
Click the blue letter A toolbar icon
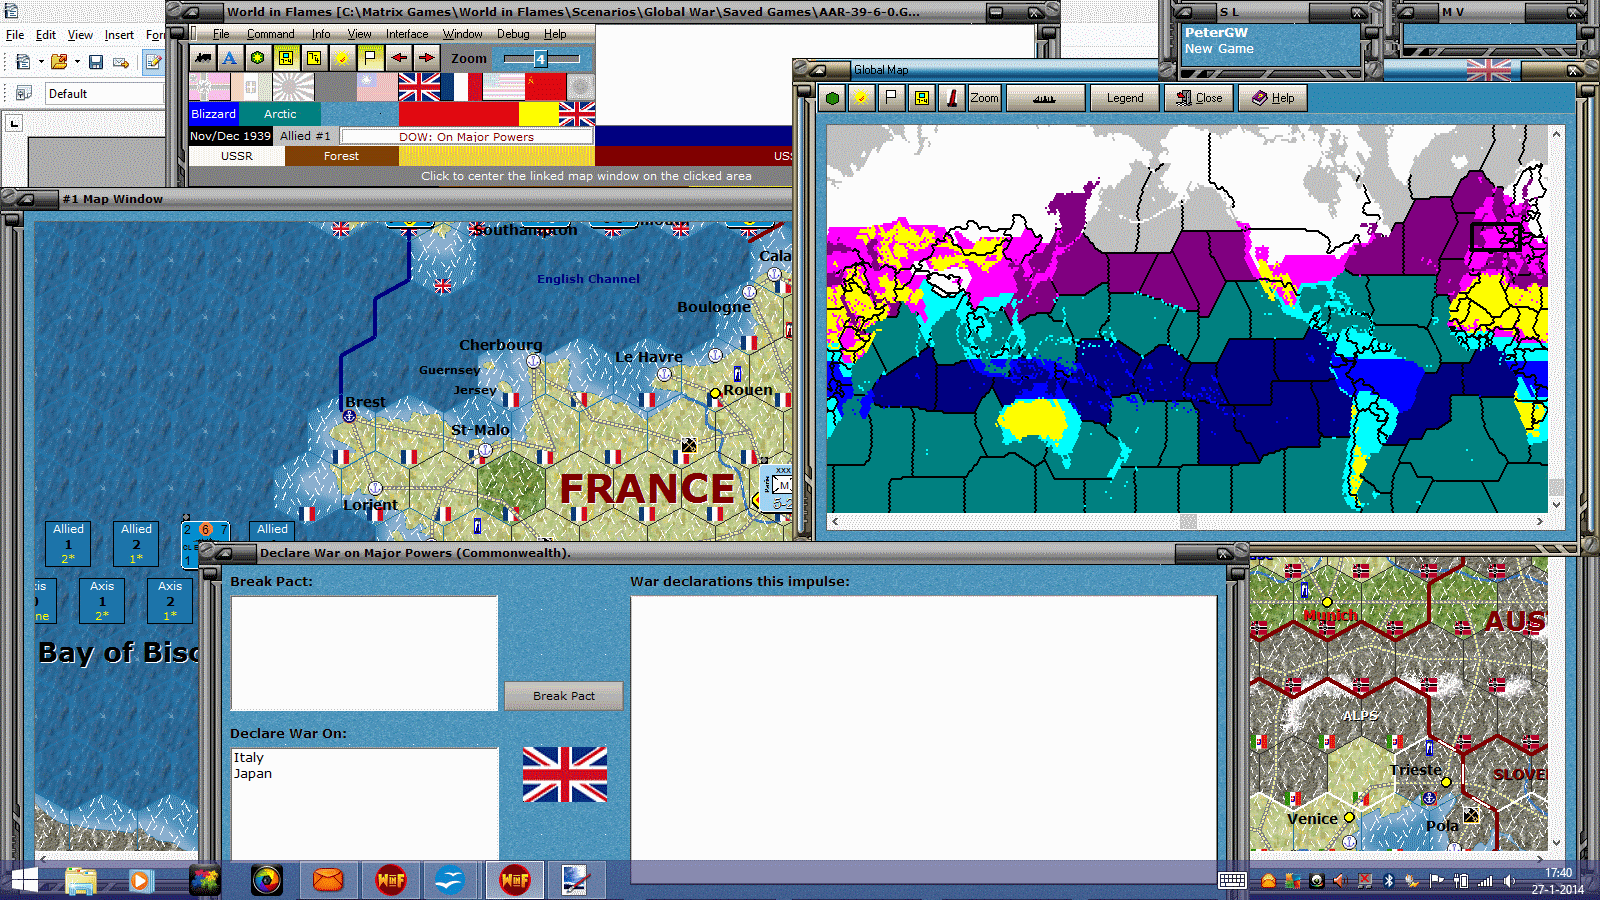(230, 58)
